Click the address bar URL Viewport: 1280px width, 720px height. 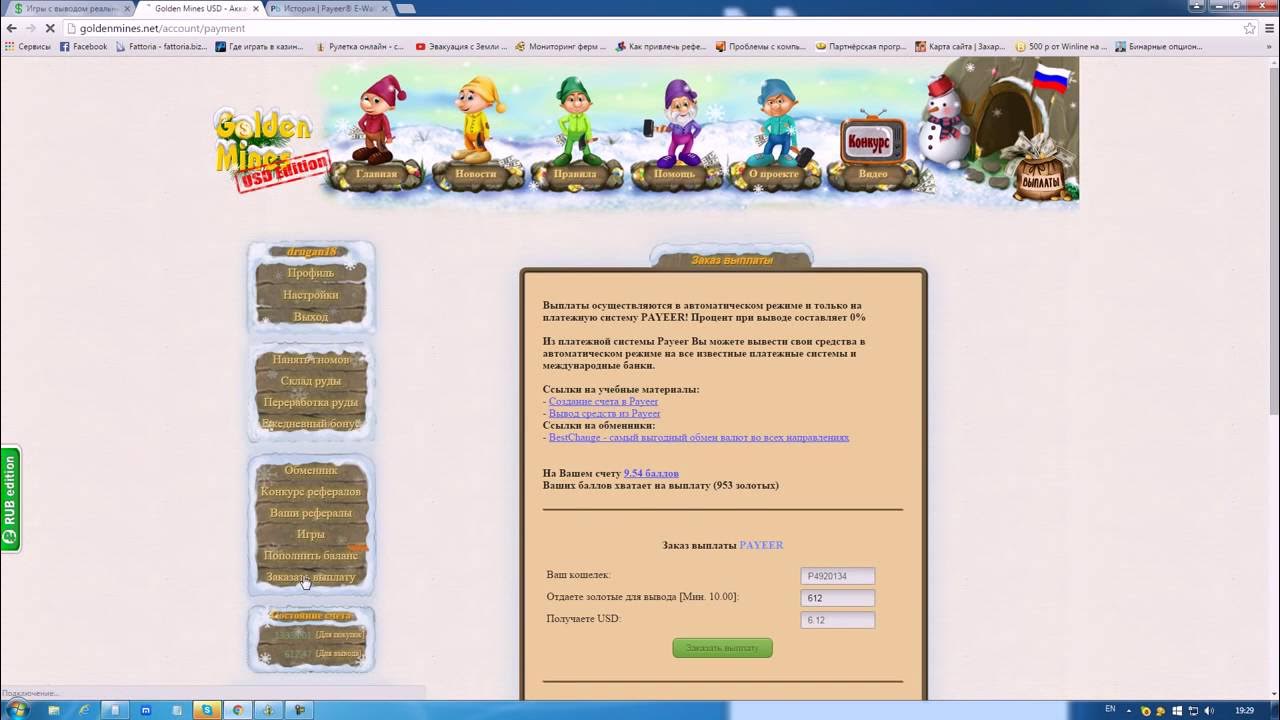tap(162, 28)
